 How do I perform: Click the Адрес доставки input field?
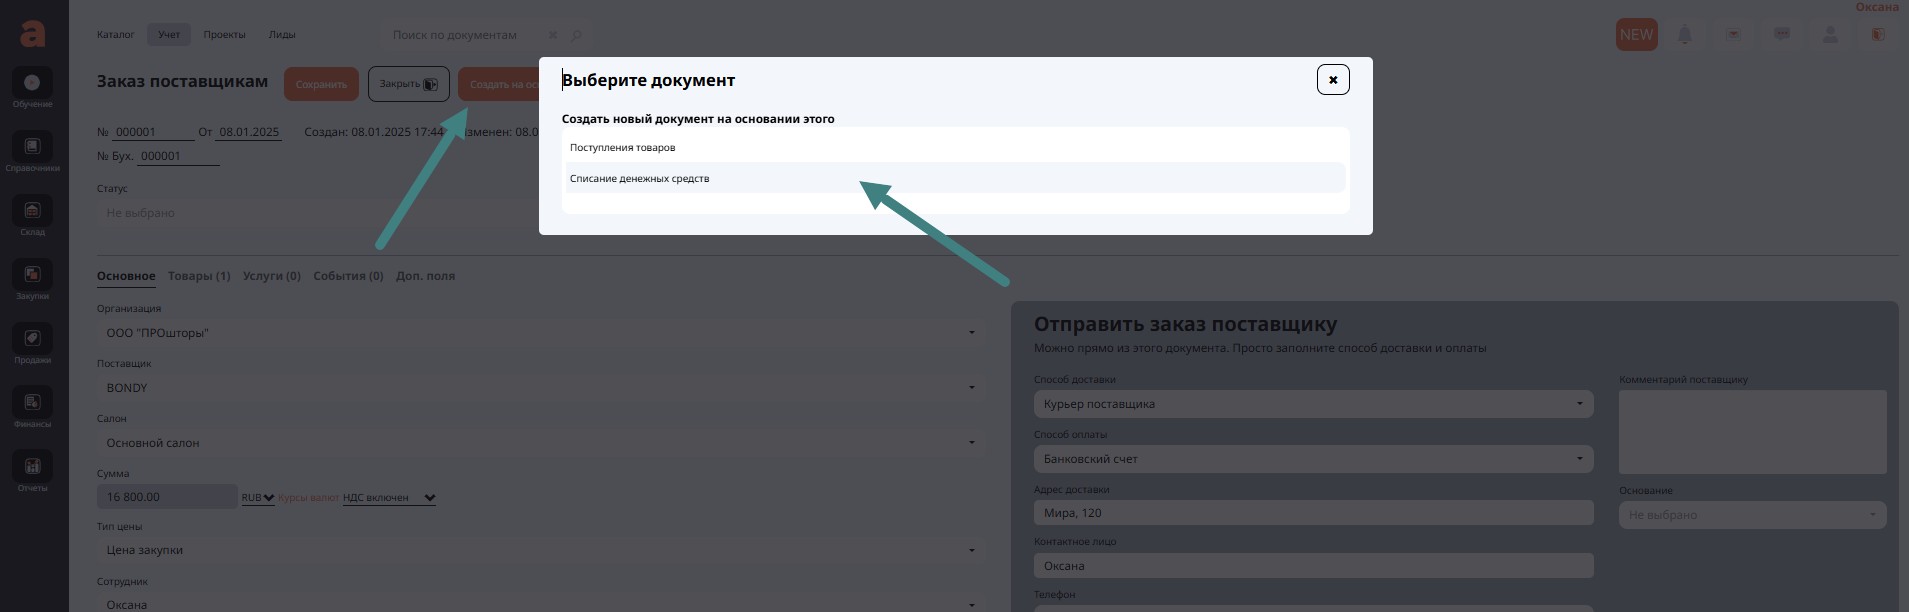tap(1313, 513)
